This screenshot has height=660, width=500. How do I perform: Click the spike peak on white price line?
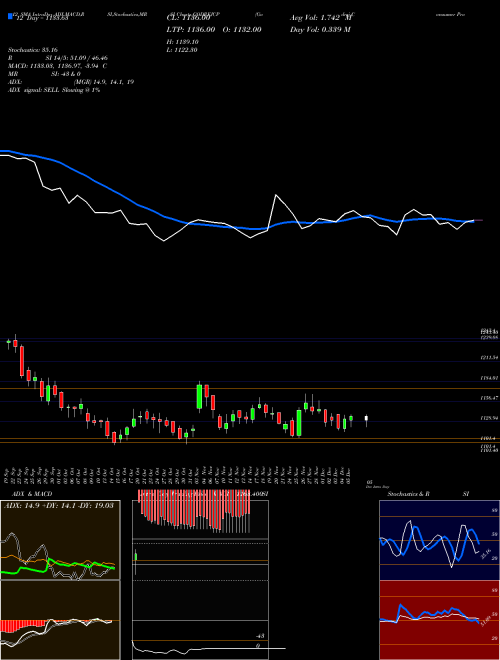coord(276,195)
